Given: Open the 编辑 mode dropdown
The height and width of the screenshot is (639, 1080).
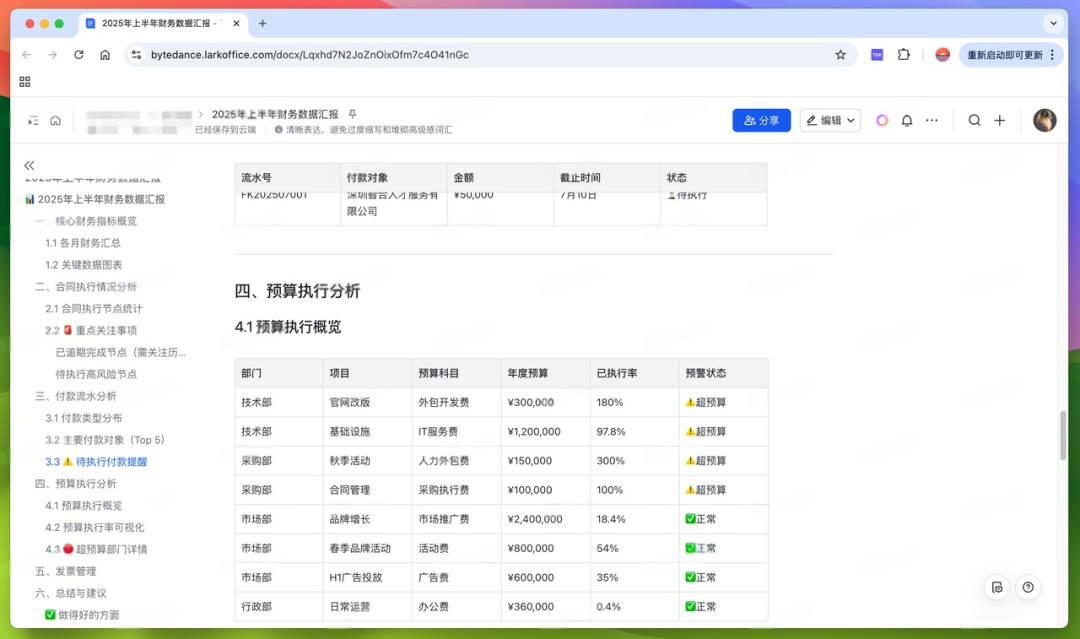Looking at the screenshot, I should click(830, 121).
